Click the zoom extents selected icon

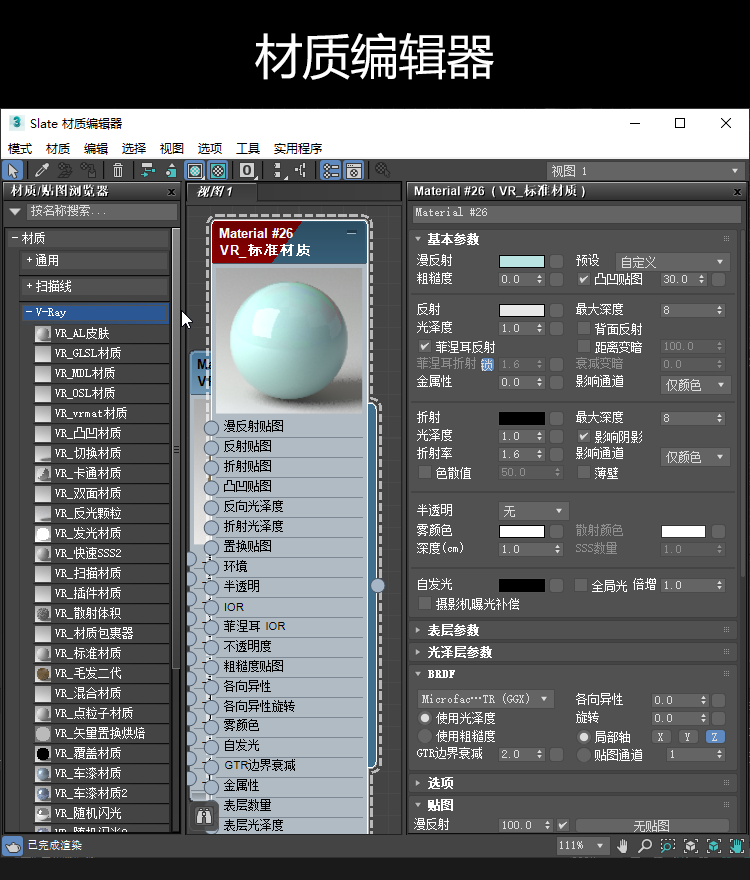pyautogui.click(x=714, y=846)
